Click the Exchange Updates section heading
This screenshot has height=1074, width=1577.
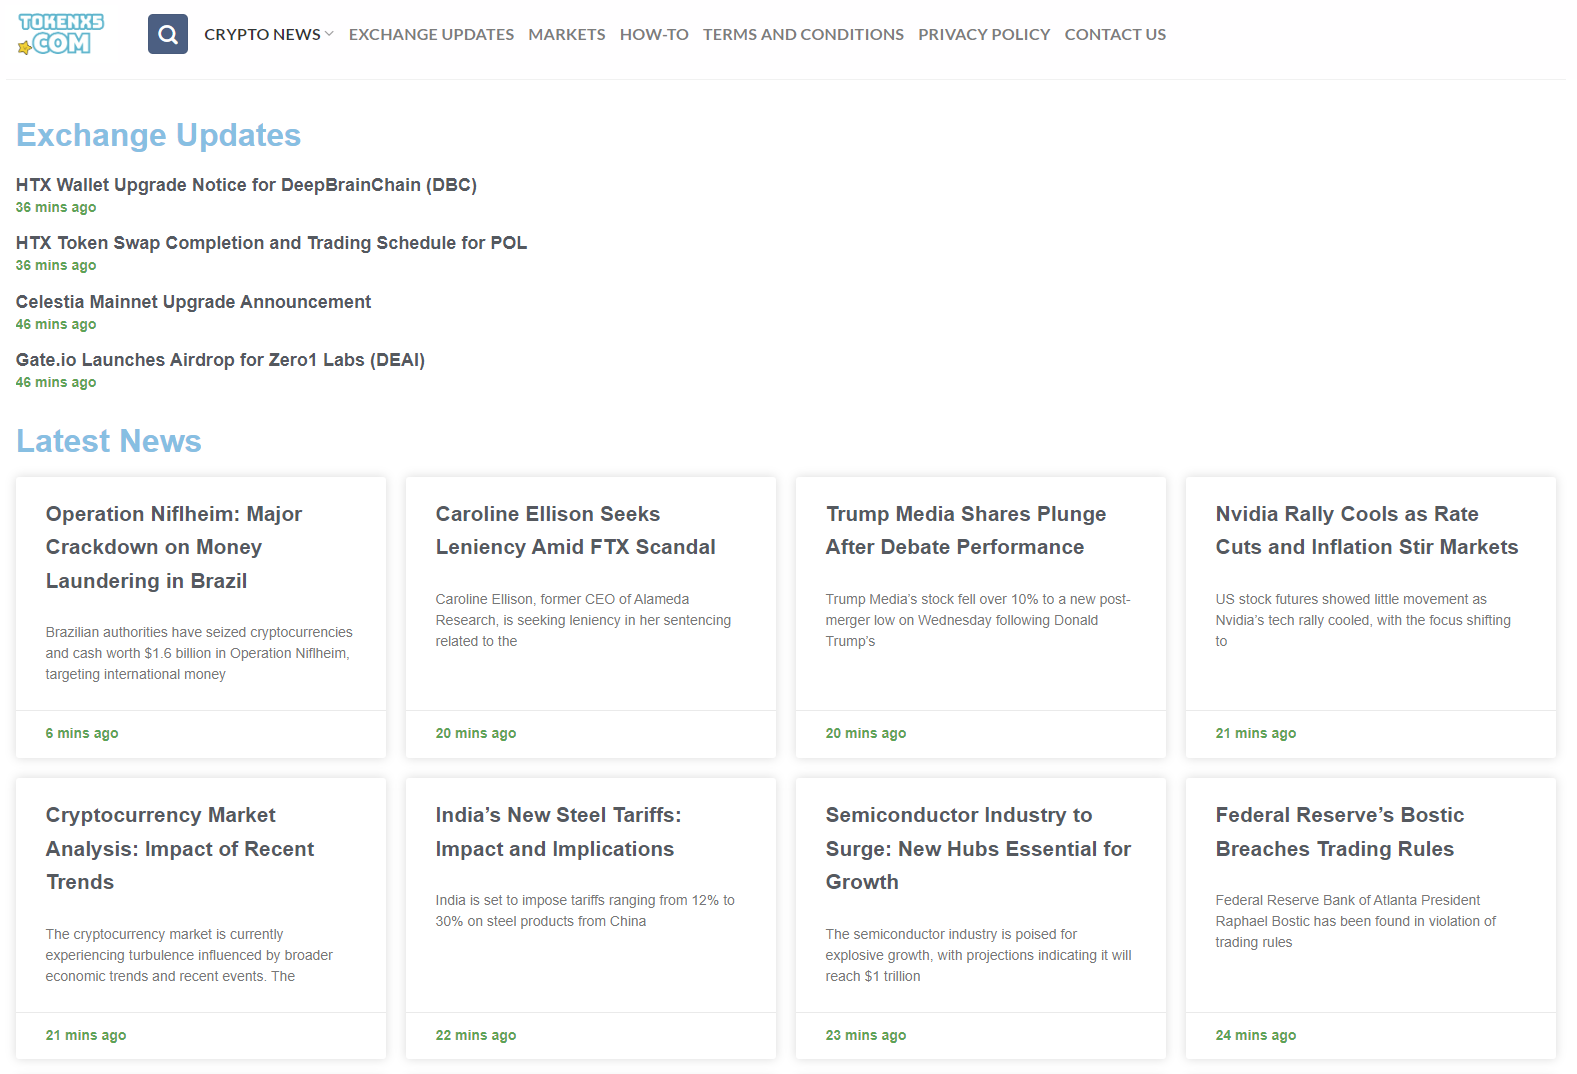coord(158,135)
